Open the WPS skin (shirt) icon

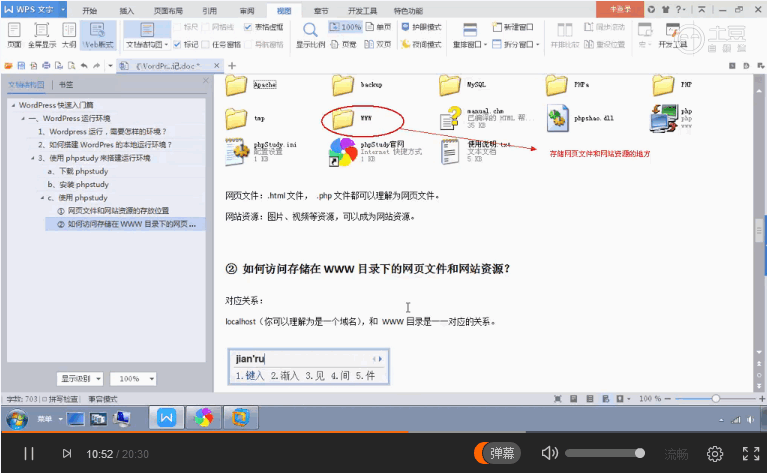coord(665,9)
